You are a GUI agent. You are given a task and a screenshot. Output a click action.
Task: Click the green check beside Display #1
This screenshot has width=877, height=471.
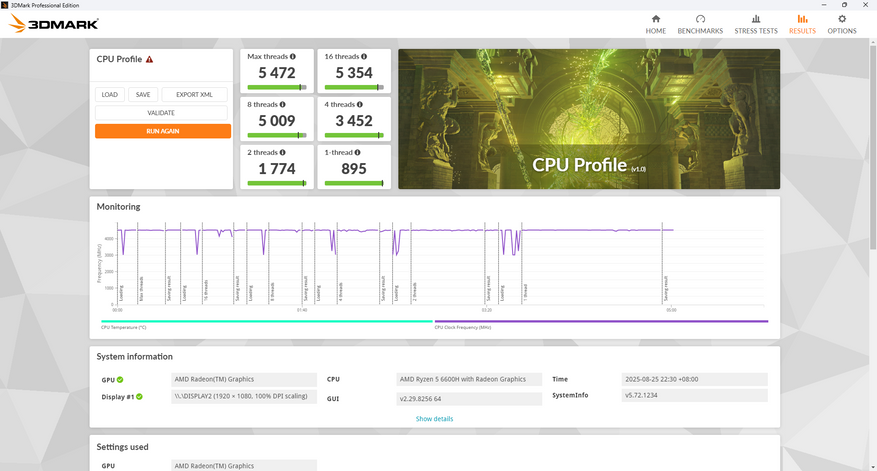coord(139,397)
